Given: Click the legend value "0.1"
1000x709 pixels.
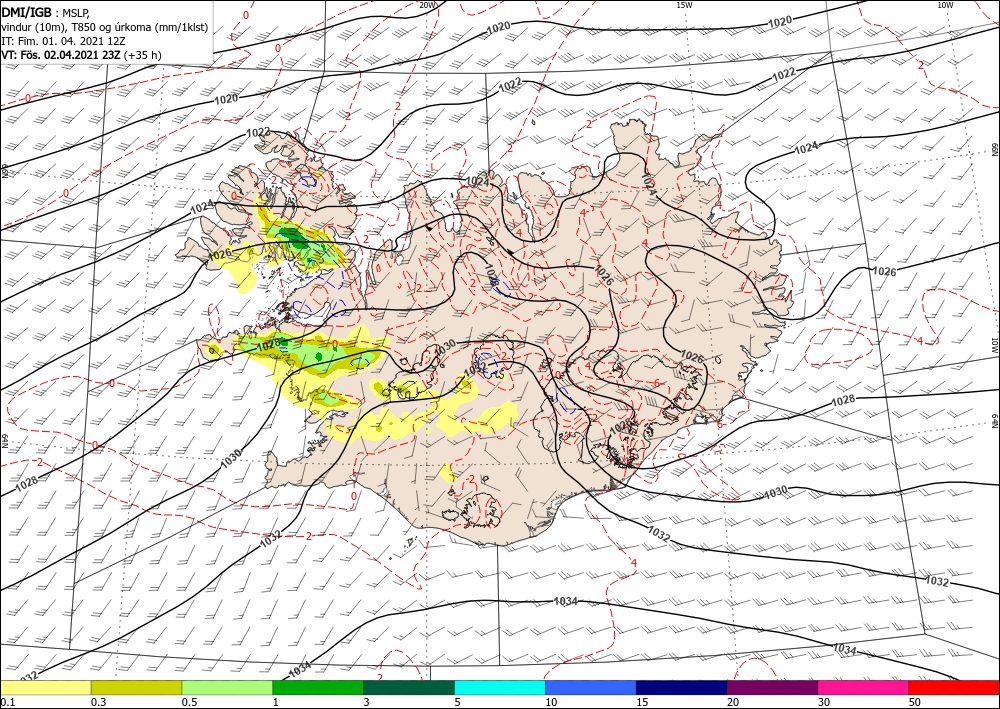Looking at the screenshot, I should (7, 702).
